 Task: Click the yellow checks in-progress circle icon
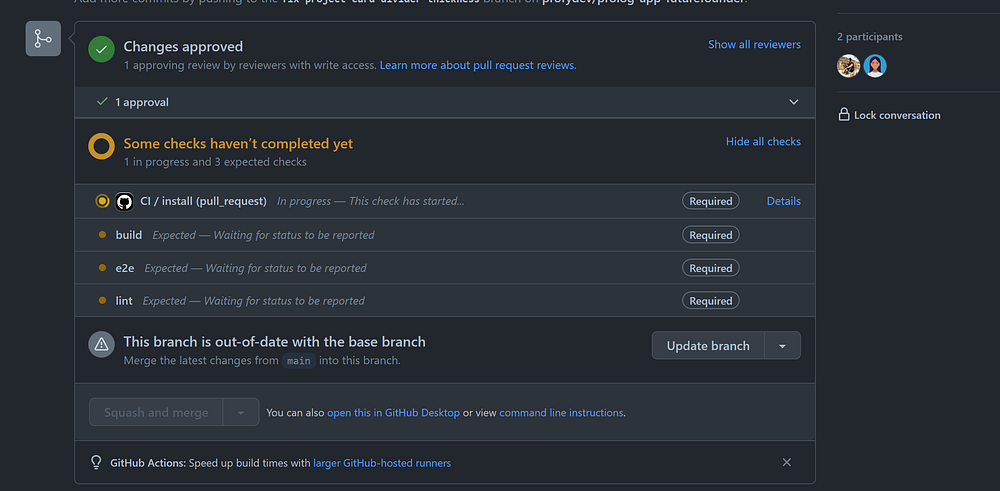click(x=101, y=147)
